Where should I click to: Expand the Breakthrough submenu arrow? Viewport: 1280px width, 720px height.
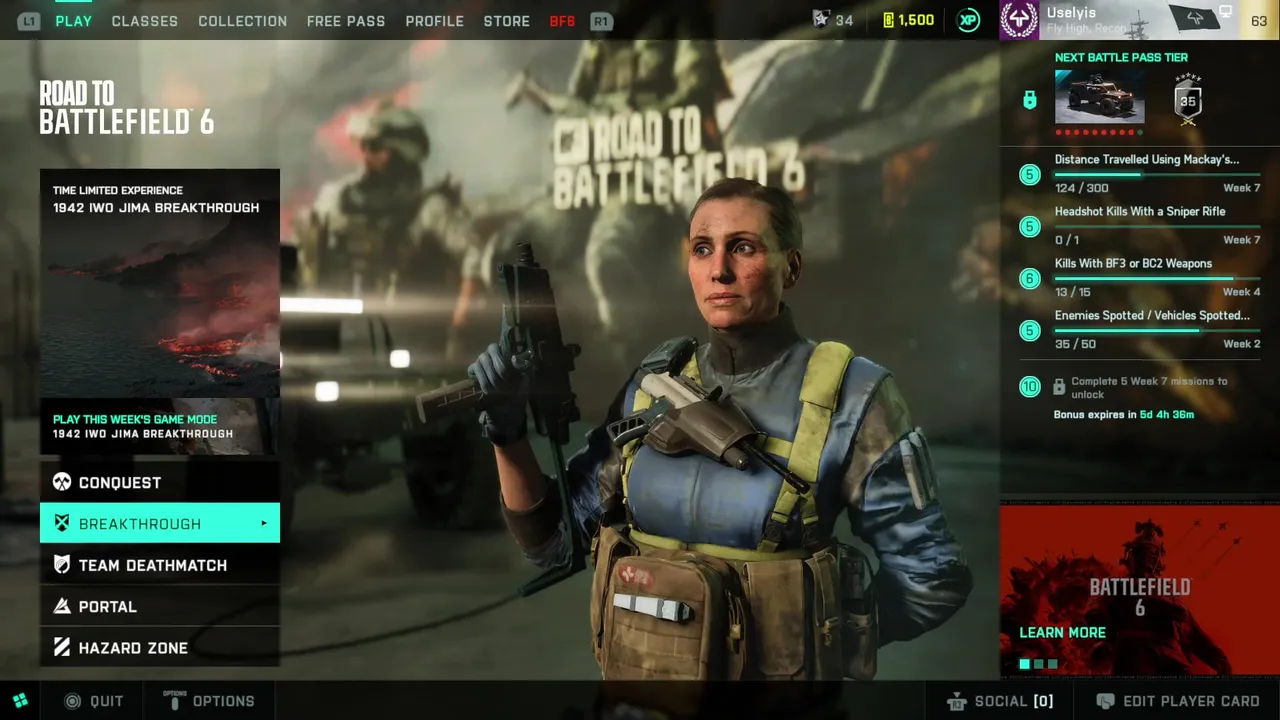coord(264,524)
